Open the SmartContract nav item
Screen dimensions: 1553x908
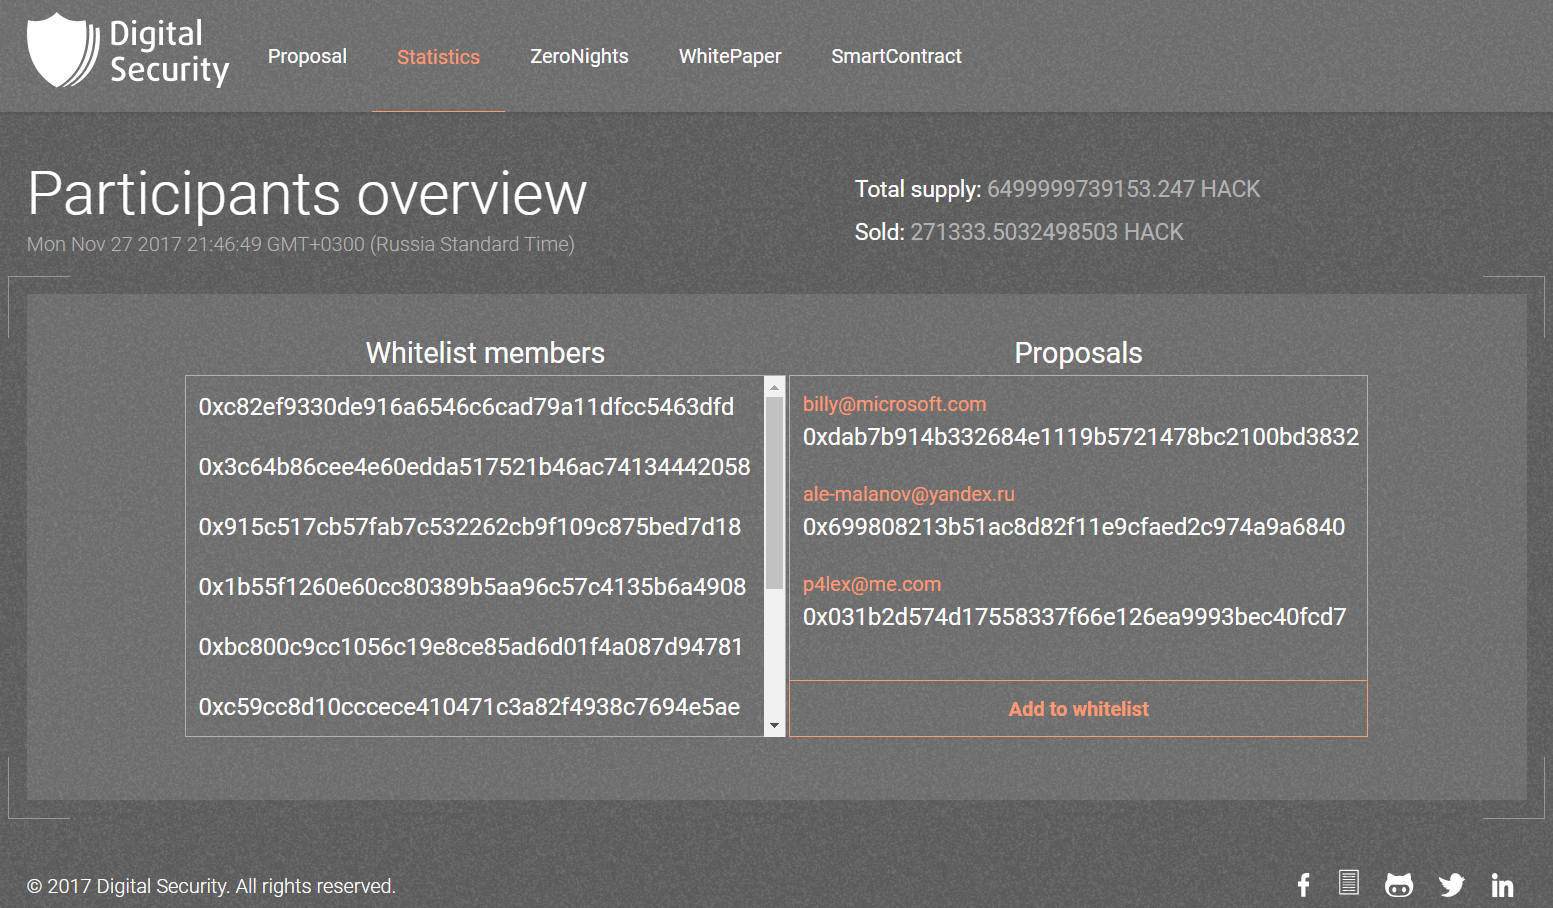pos(896,56)
